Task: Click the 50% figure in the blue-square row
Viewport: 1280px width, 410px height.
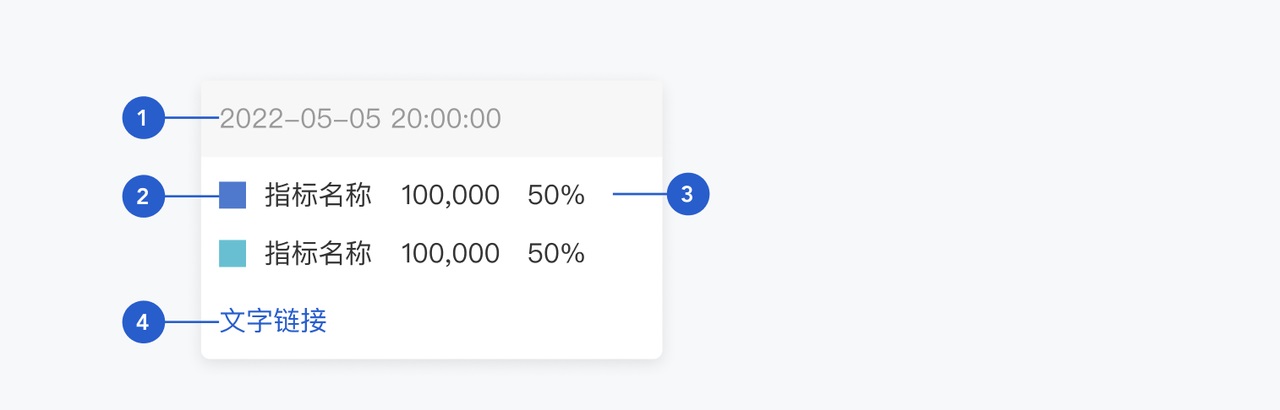Action: 556,196
